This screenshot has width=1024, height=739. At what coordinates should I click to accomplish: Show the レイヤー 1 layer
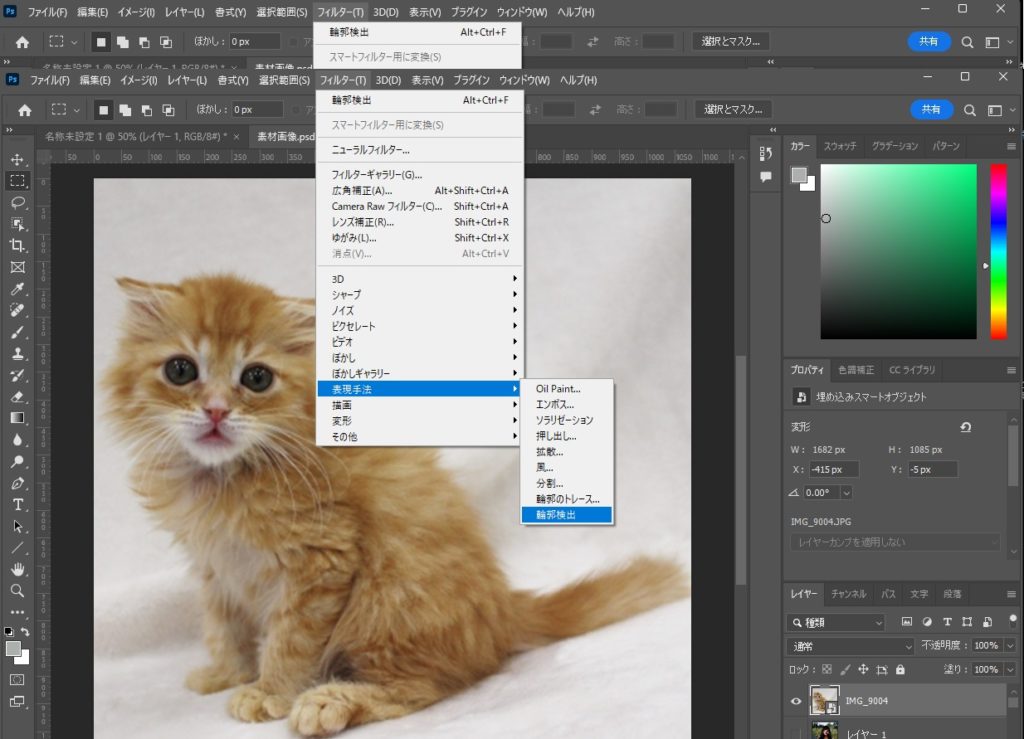(797, 733)
